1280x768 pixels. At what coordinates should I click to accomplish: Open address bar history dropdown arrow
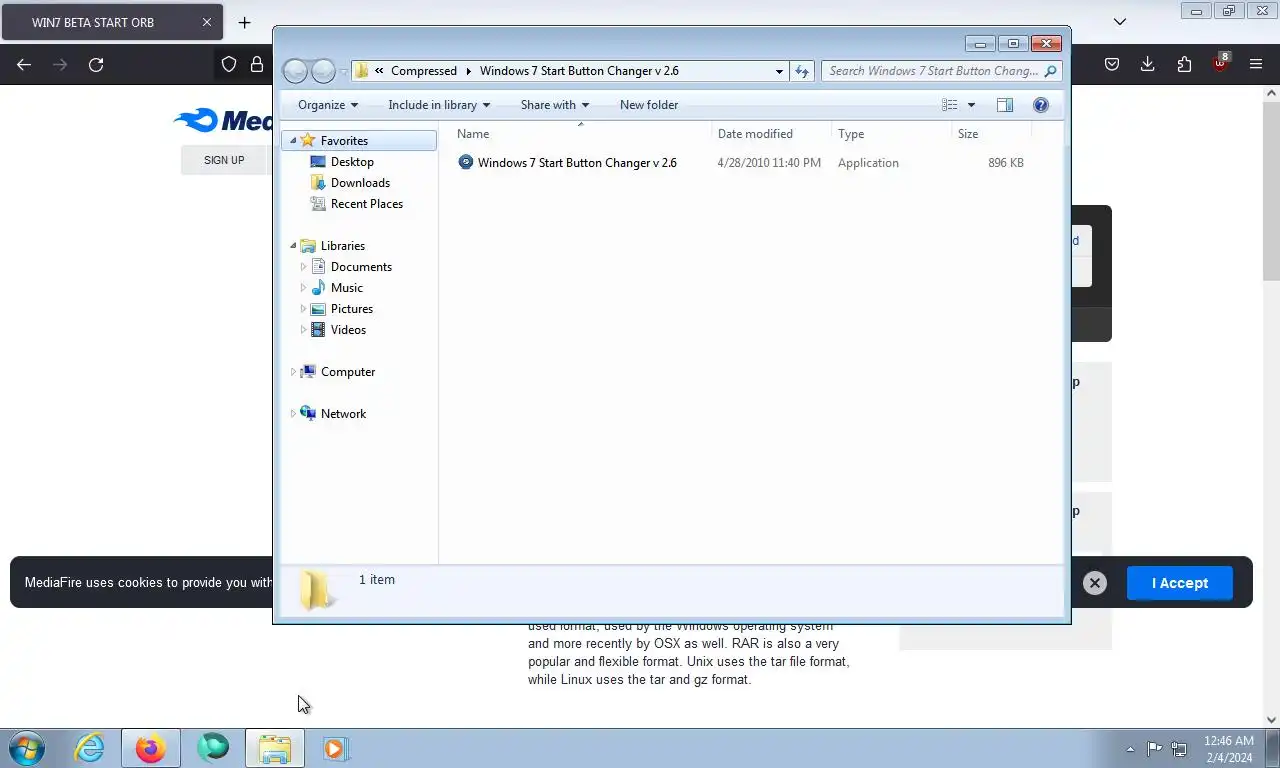pos(780,71)
